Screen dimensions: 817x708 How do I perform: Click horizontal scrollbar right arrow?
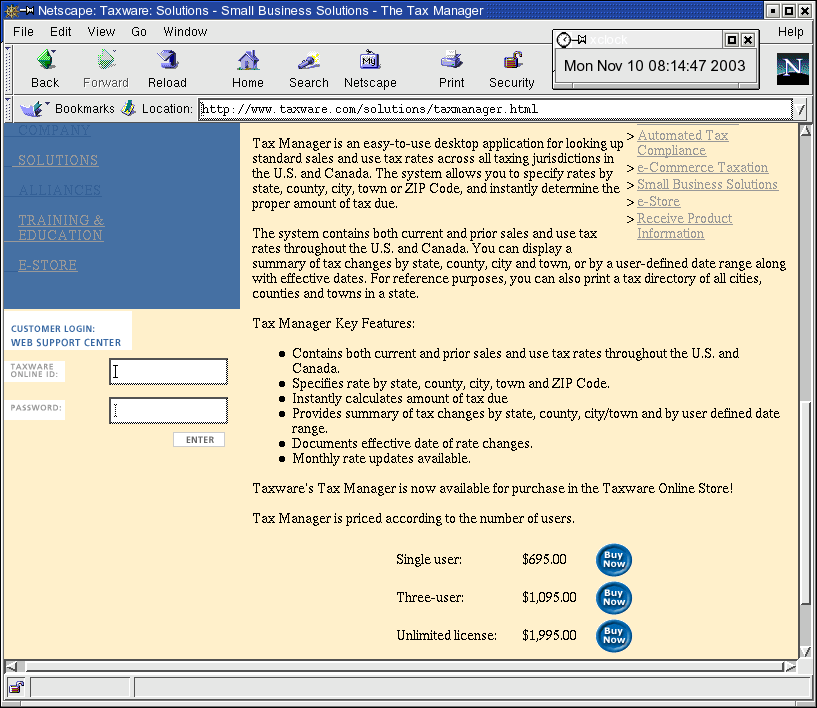pos(791,667)
